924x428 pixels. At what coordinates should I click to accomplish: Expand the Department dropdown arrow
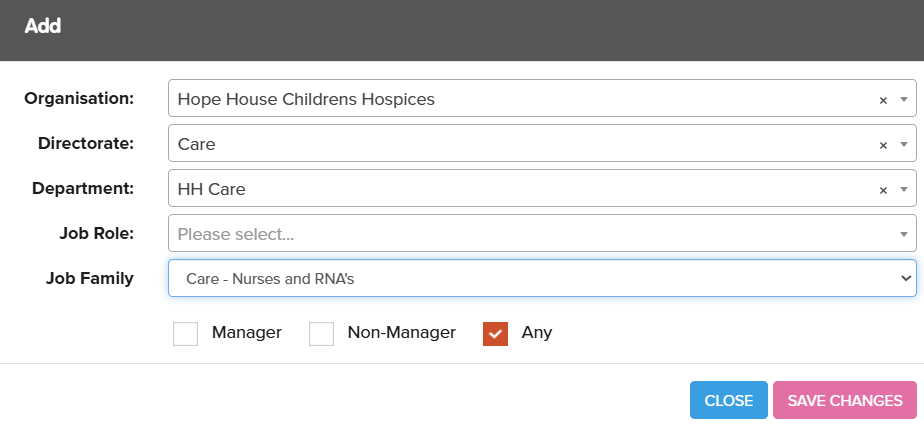coord(903,190)
